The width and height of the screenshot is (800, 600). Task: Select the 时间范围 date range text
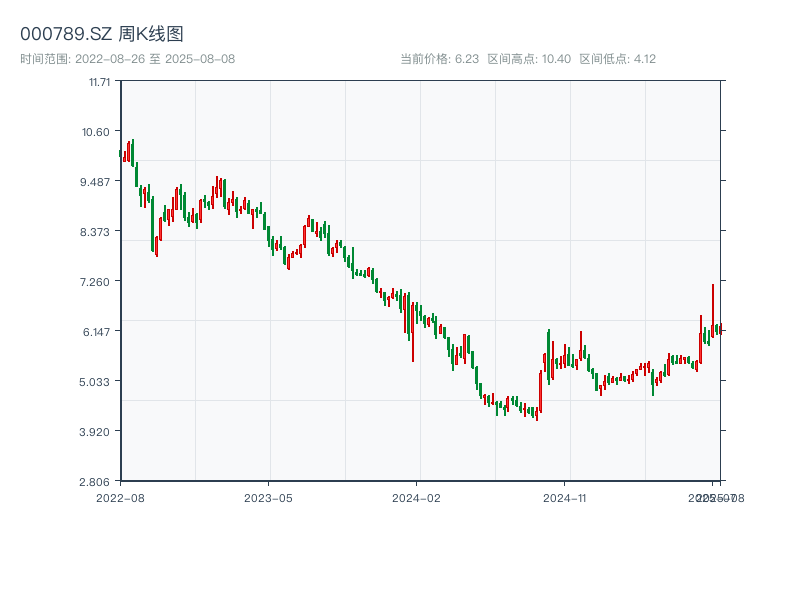click(128, 59)
